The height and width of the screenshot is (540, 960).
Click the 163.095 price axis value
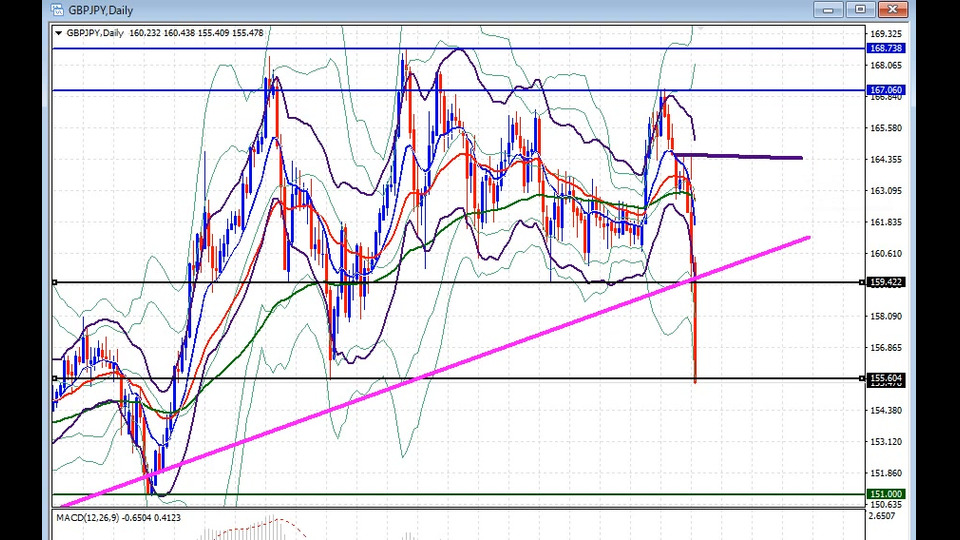coord(886,191)
